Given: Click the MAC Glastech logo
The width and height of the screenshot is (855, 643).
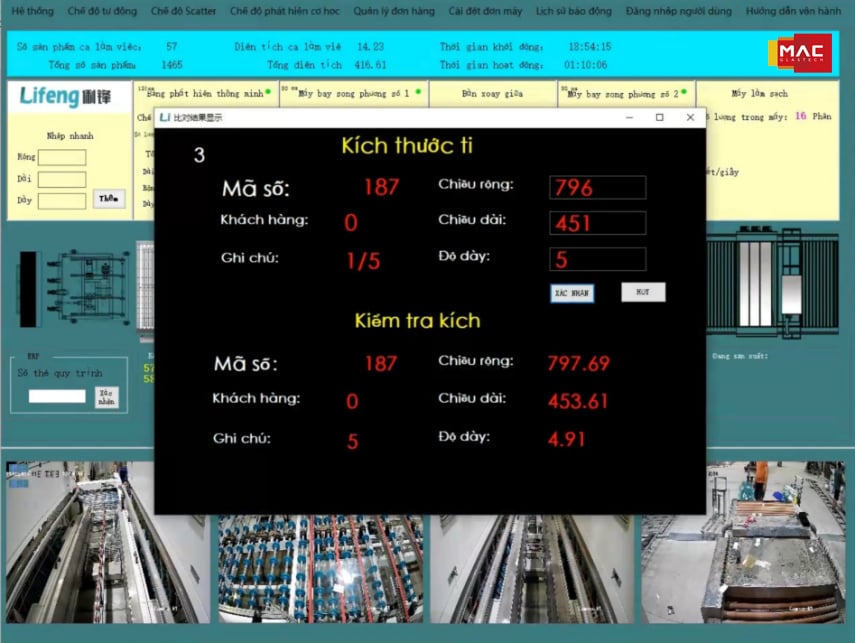Looking at the screenshot, I should (800, 53).
